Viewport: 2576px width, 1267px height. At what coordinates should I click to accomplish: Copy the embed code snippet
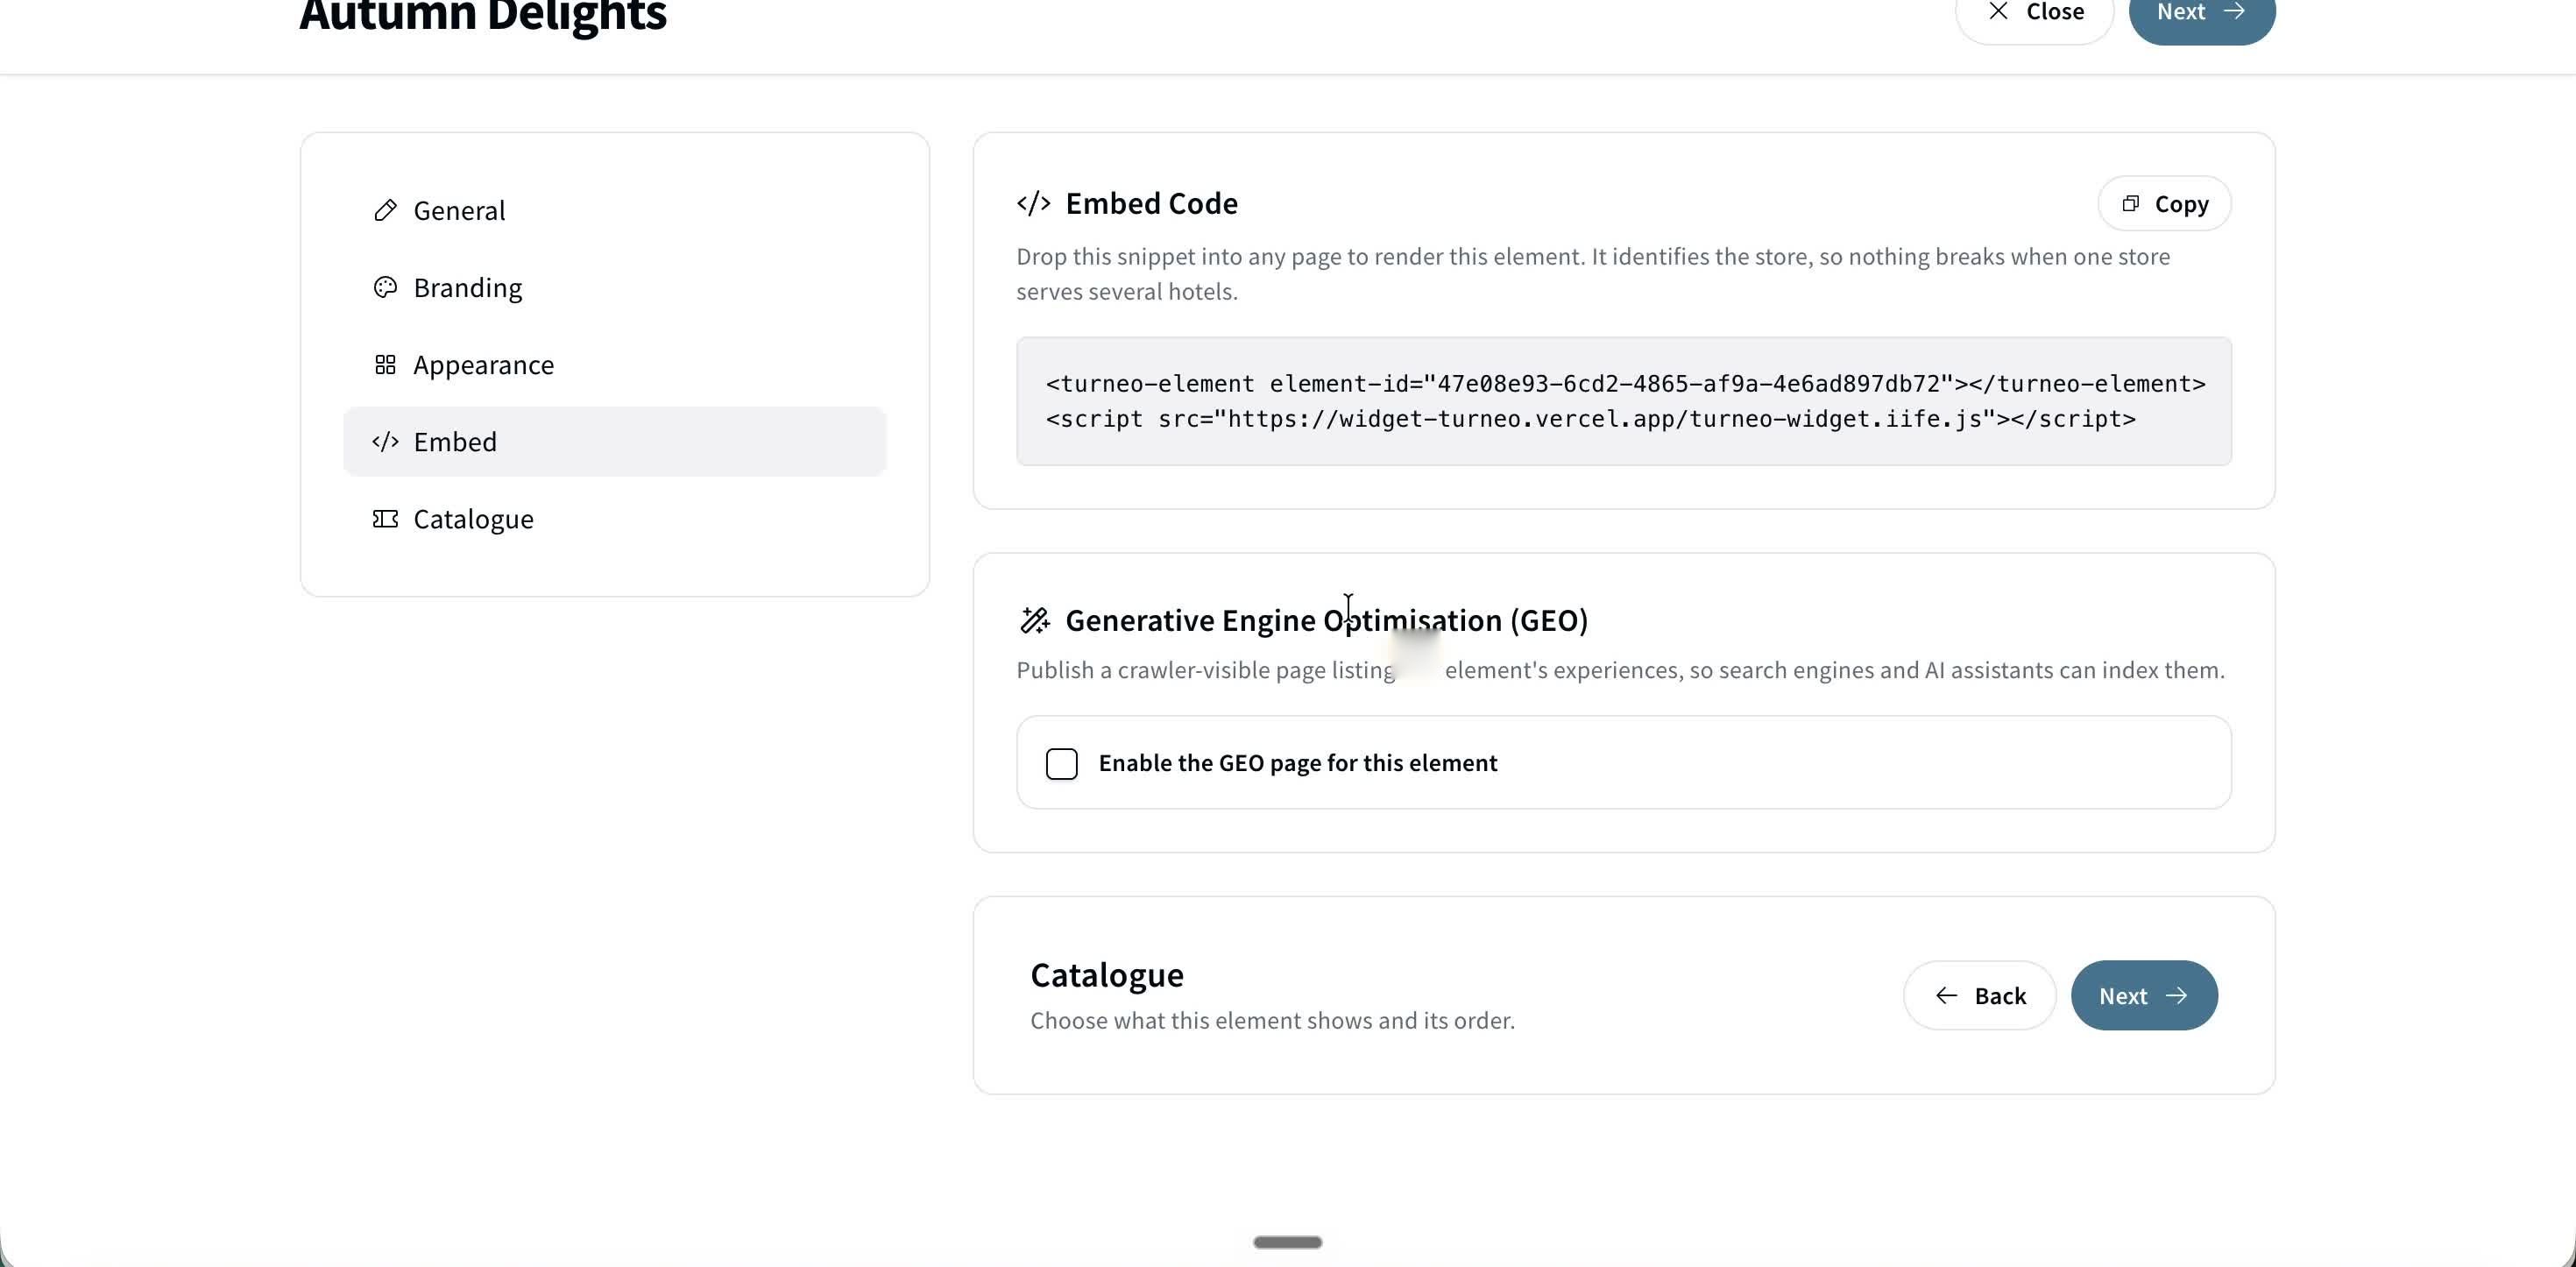pos(2164,203)
